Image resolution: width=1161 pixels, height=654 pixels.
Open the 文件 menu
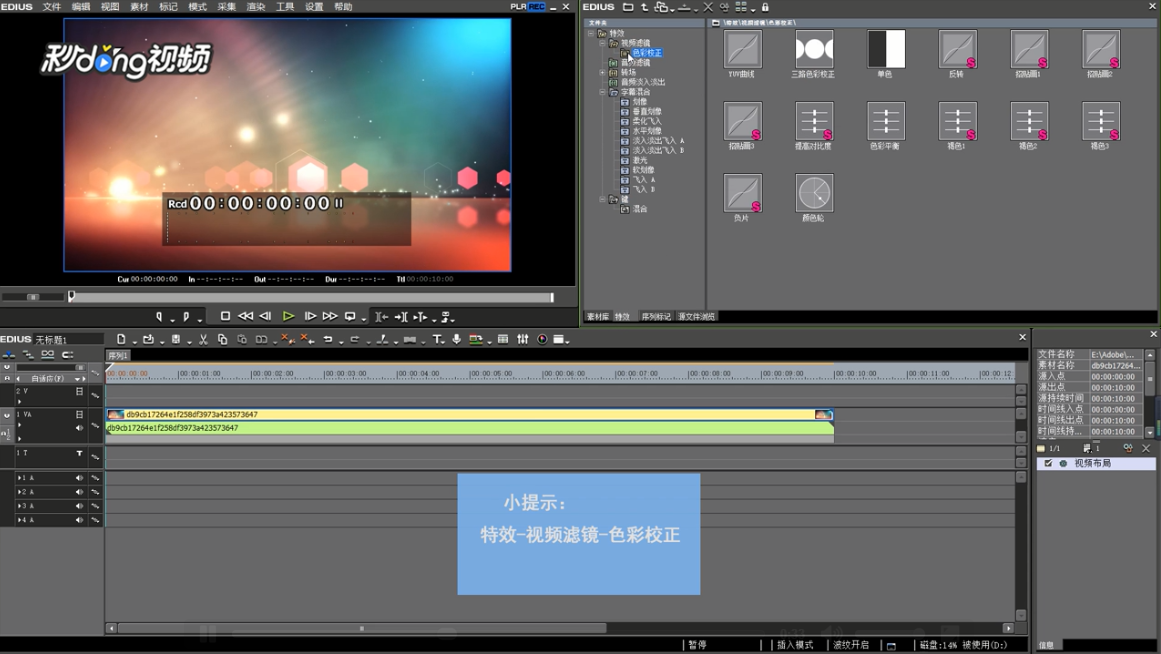(52, 7)
